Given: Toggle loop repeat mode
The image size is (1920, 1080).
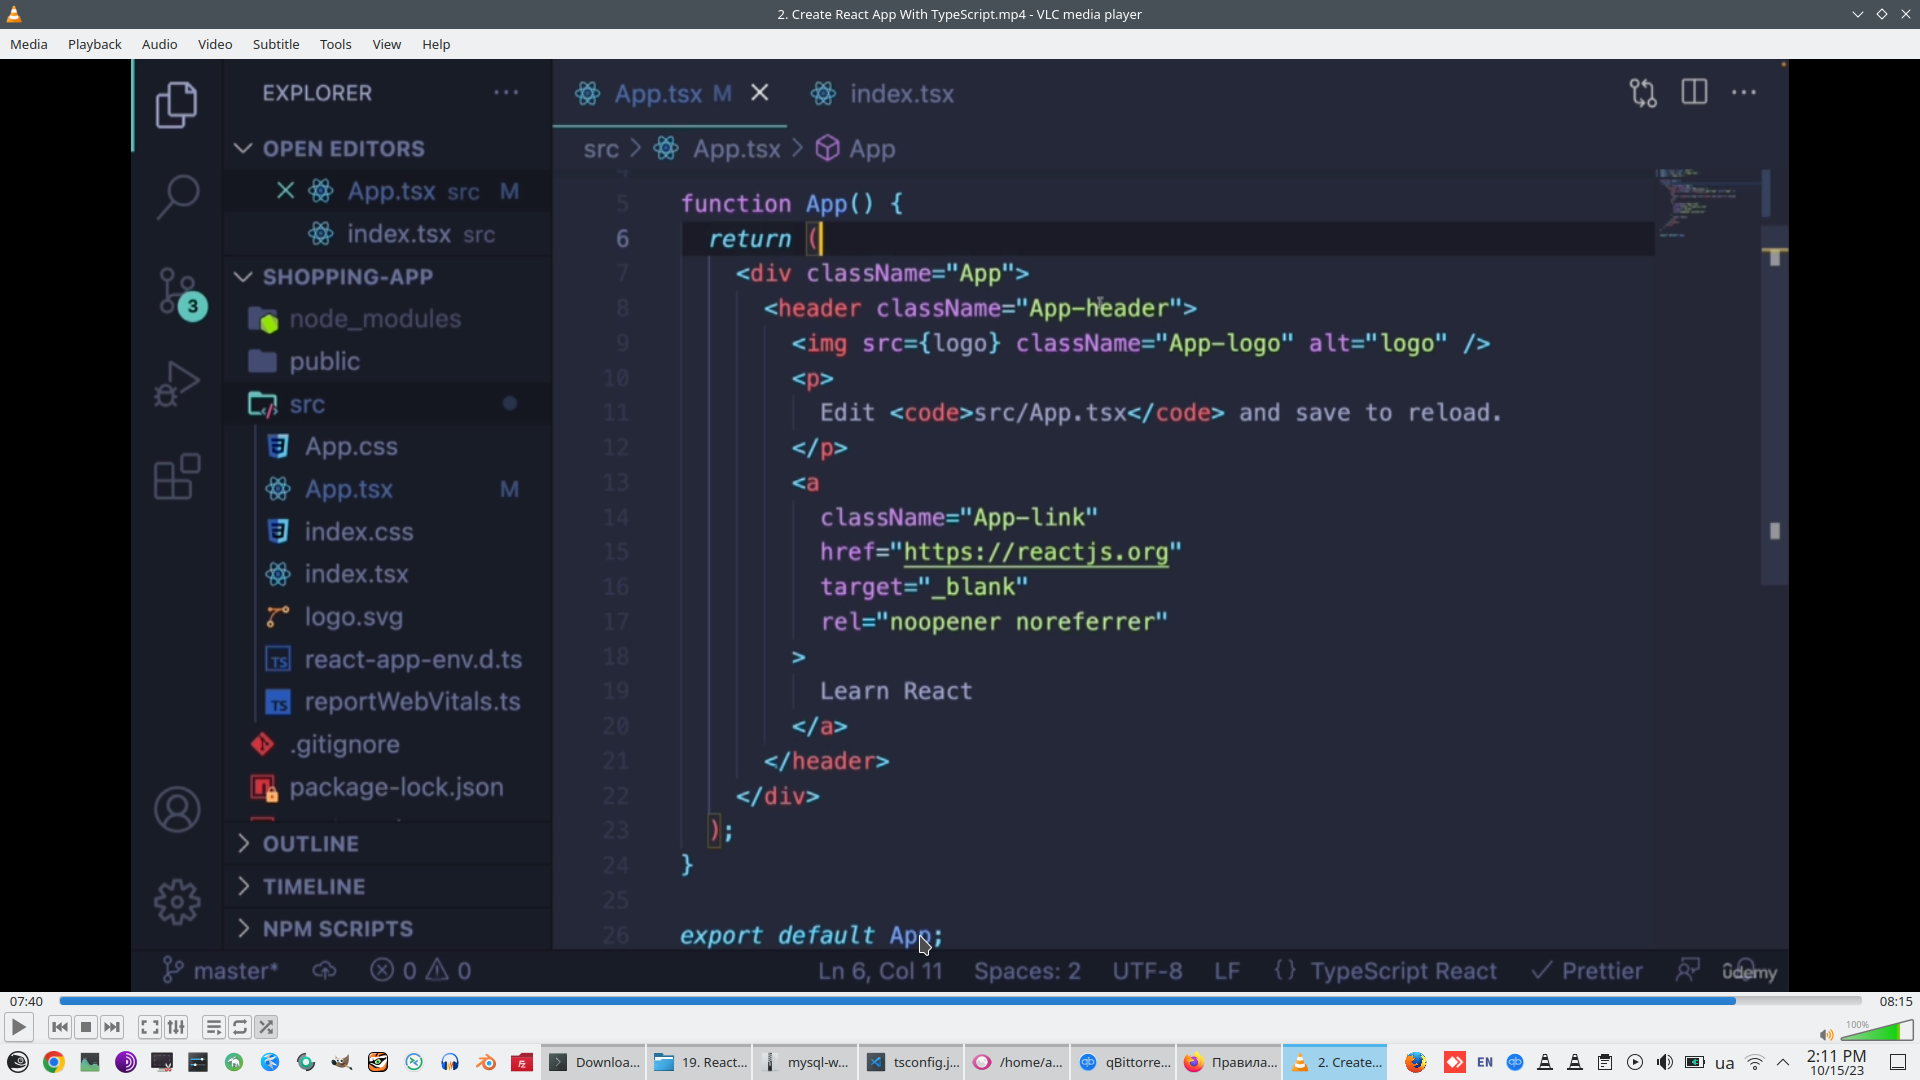Looking at the screenshot, I should tap(240, 1027).
